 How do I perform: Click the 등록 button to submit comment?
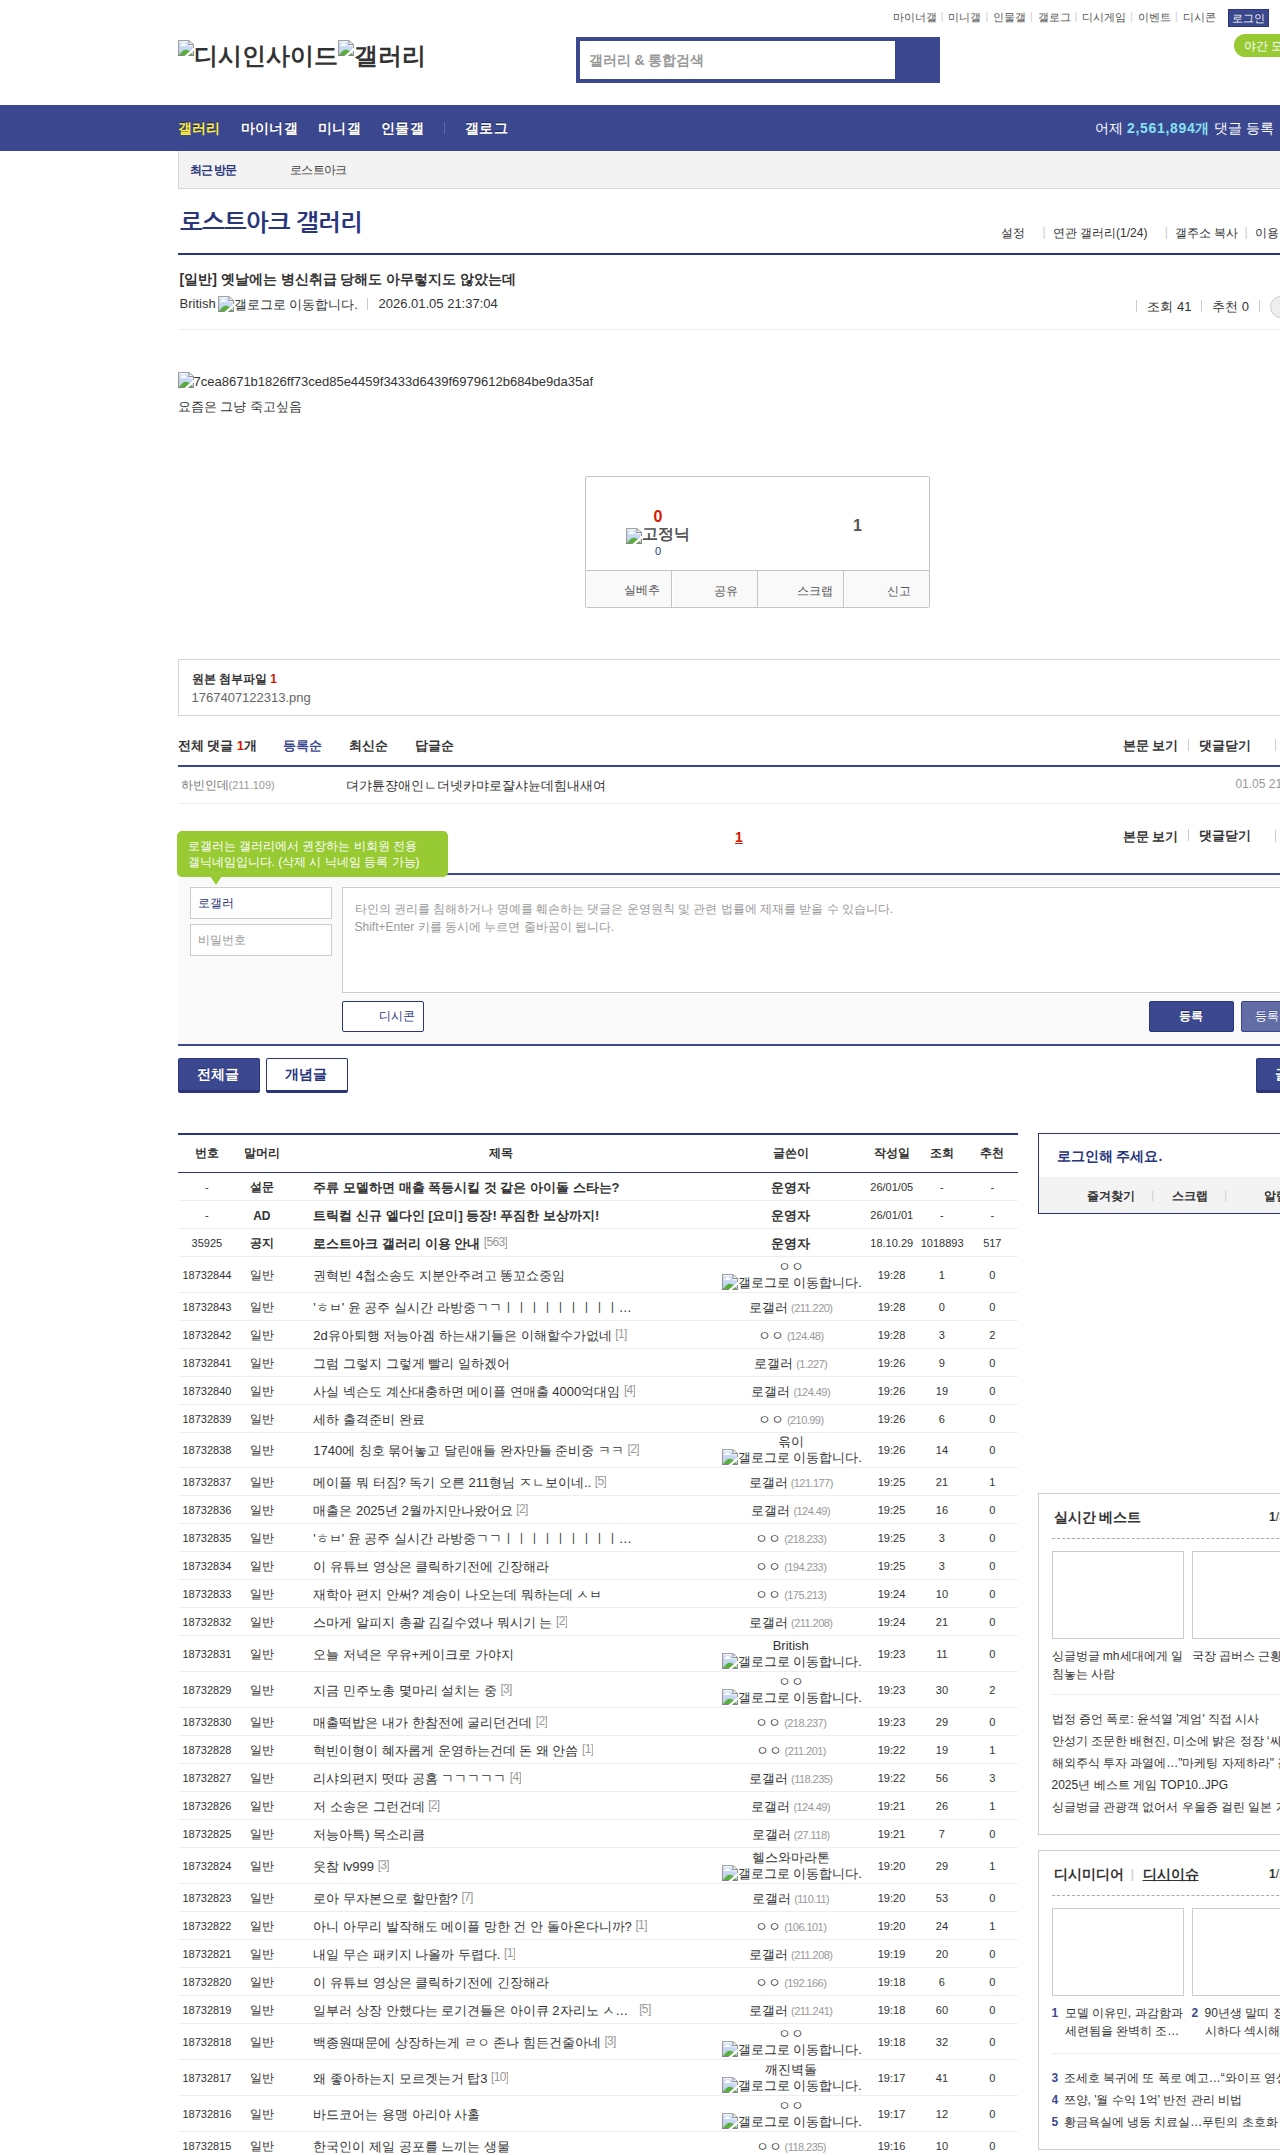pos(1190,1016)
